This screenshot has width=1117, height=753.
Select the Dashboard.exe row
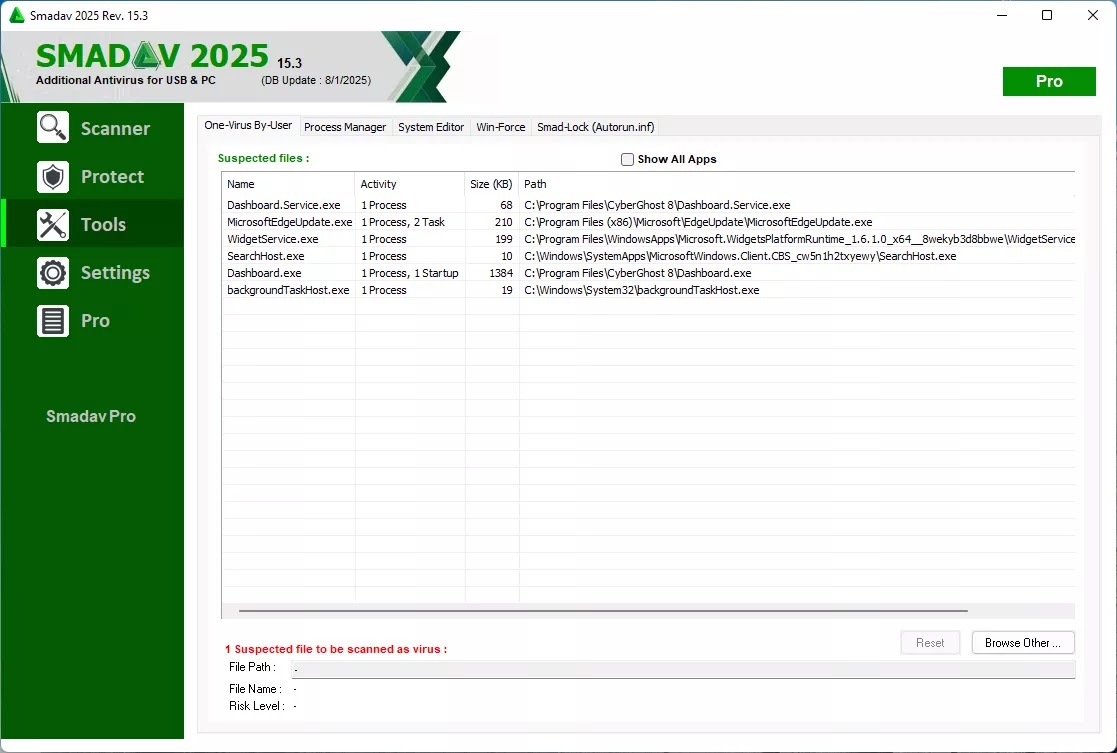648,274
